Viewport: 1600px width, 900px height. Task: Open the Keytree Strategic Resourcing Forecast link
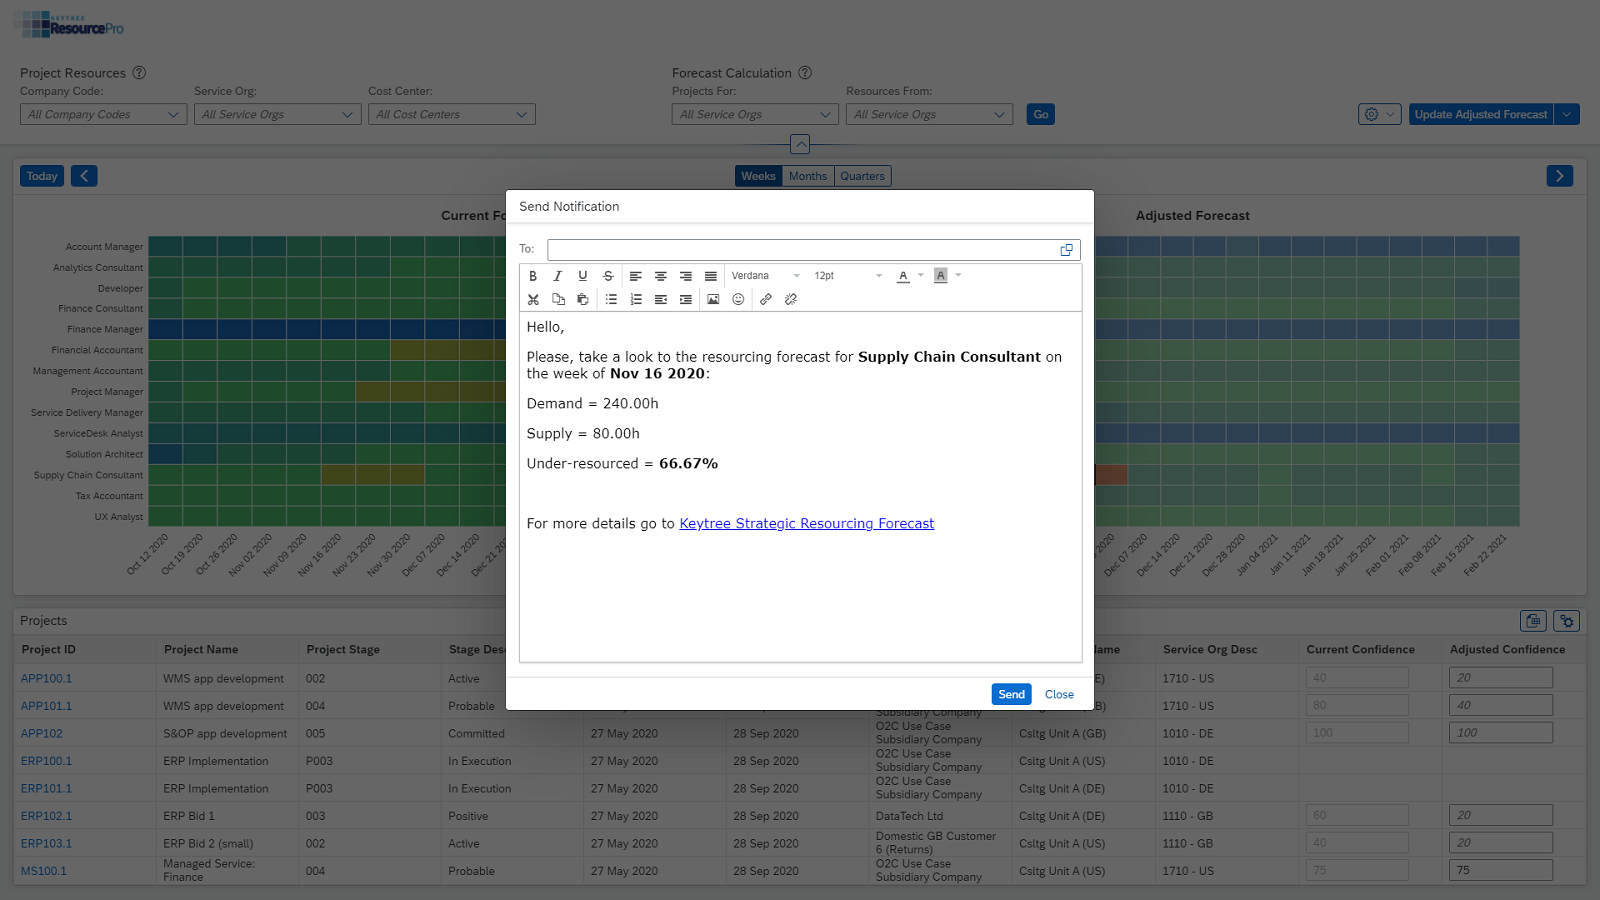point(806,524)
